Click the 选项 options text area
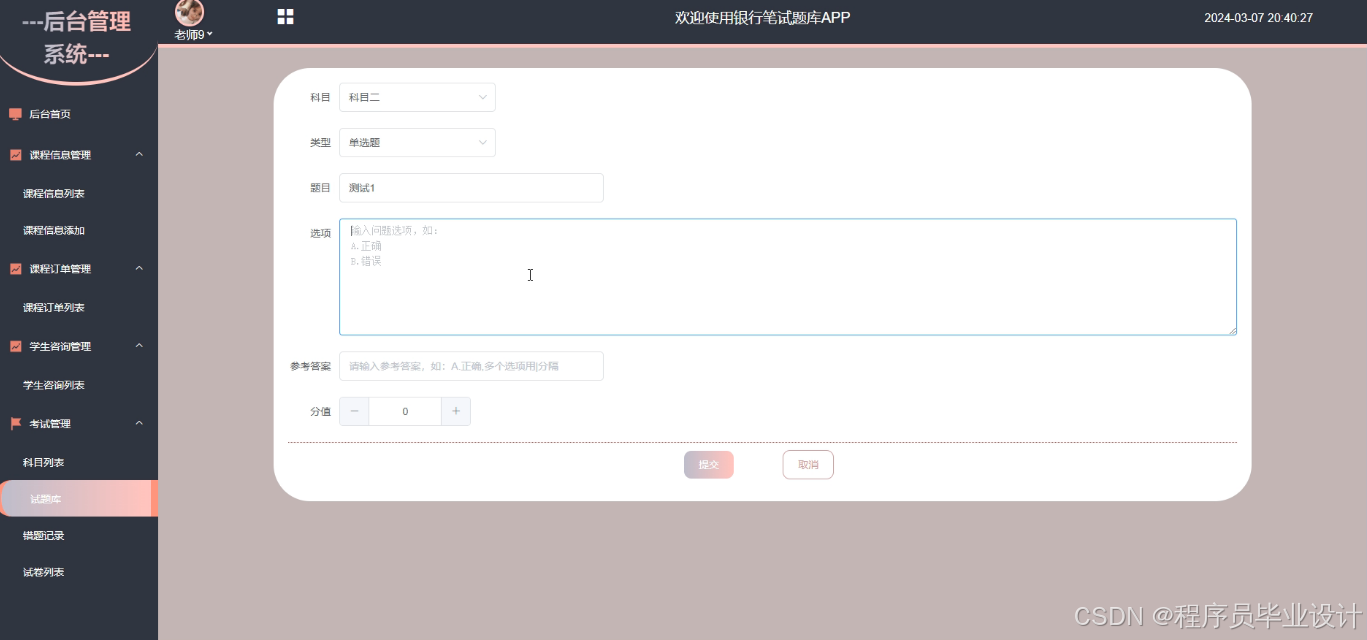This screenshot has width=1367, height=640. (787, 276)
